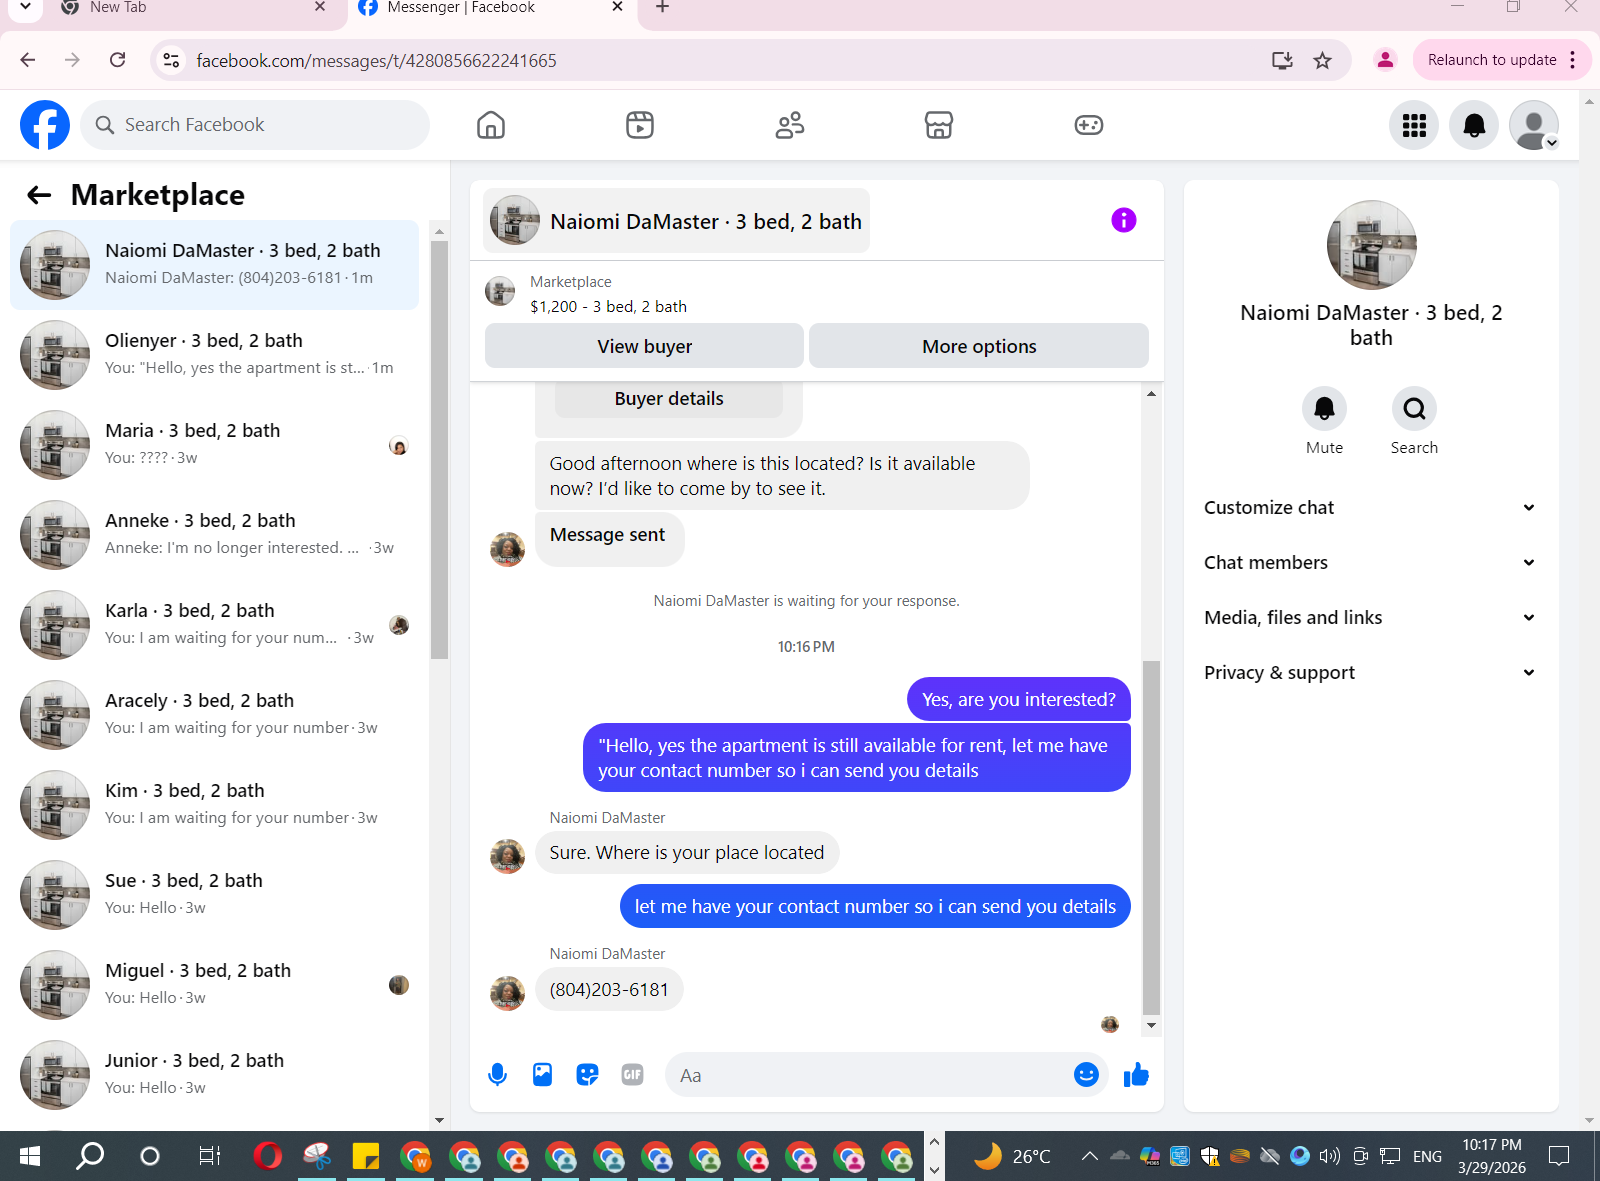This screenshot has height=1181, width=1600.
Task: Mute this conversation
Action: [1324, 408]
